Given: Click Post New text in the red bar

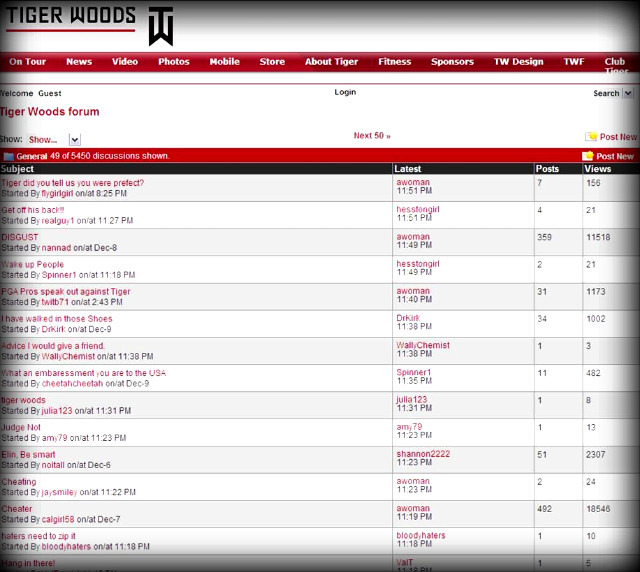Looking at the screenshot, I should pyautogui.click(x=615, y=156).
